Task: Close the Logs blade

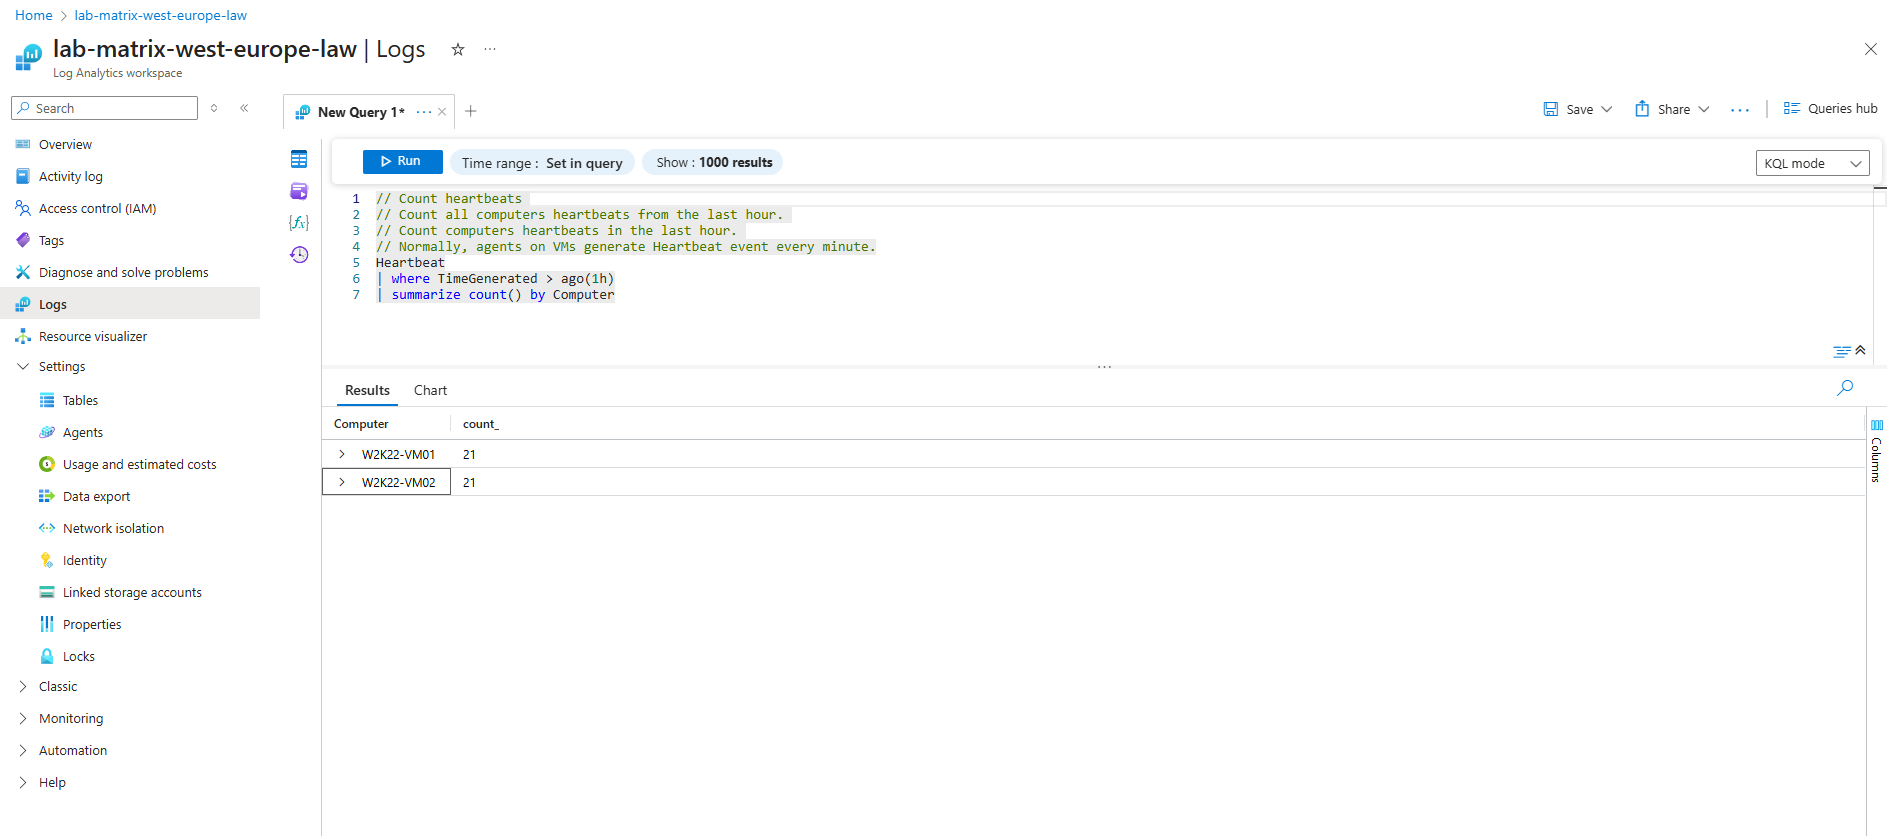Action: click(x=1870, y=49)
